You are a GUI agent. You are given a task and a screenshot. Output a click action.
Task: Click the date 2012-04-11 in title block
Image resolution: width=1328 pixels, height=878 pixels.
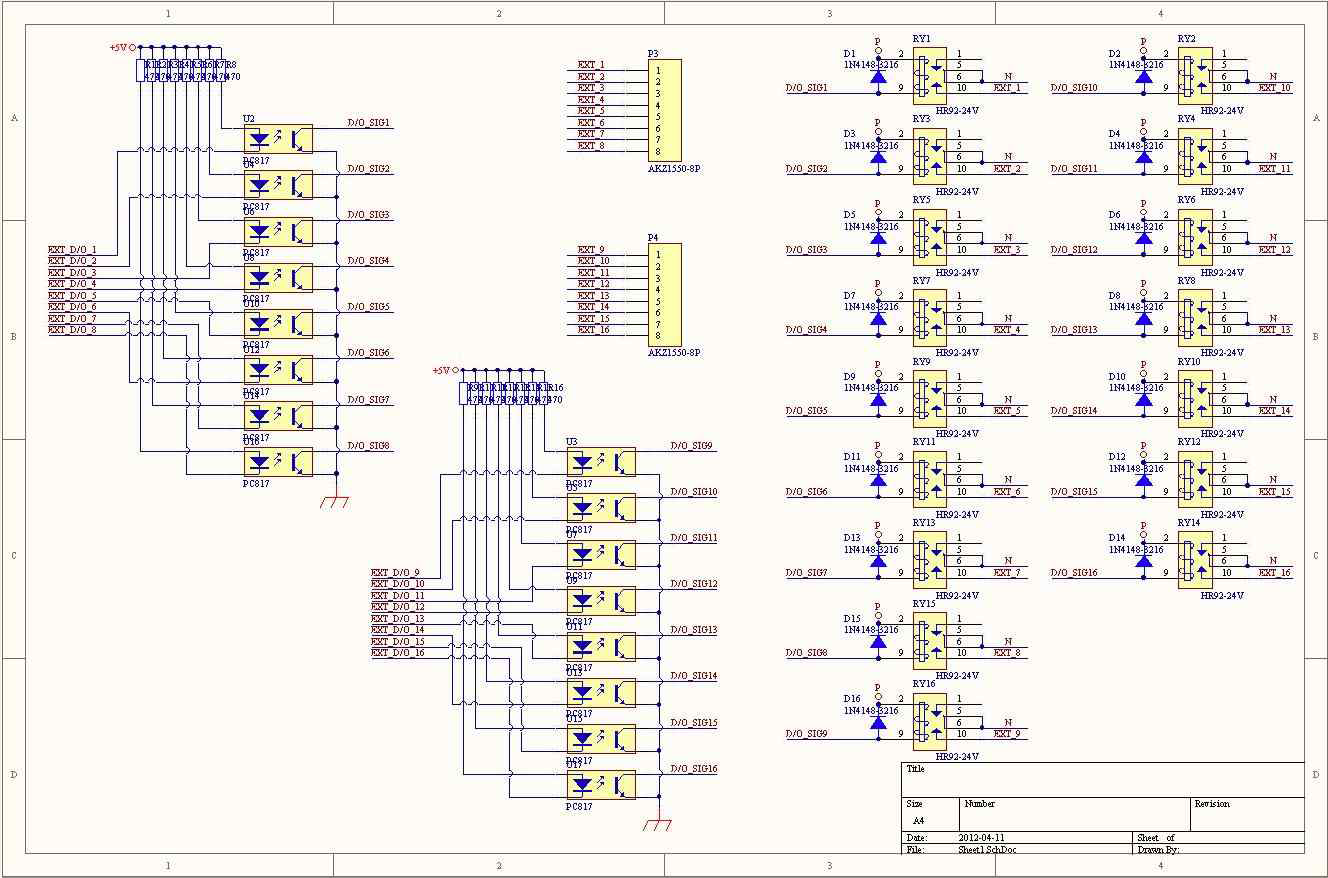click(982, 838)
